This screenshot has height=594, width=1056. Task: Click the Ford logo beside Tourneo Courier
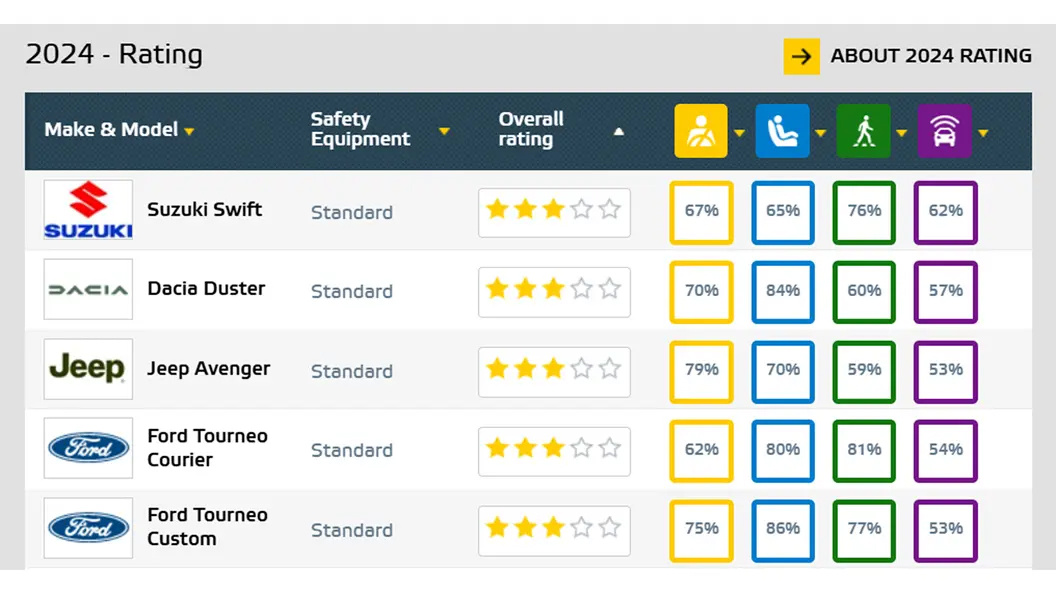point(88,448)
